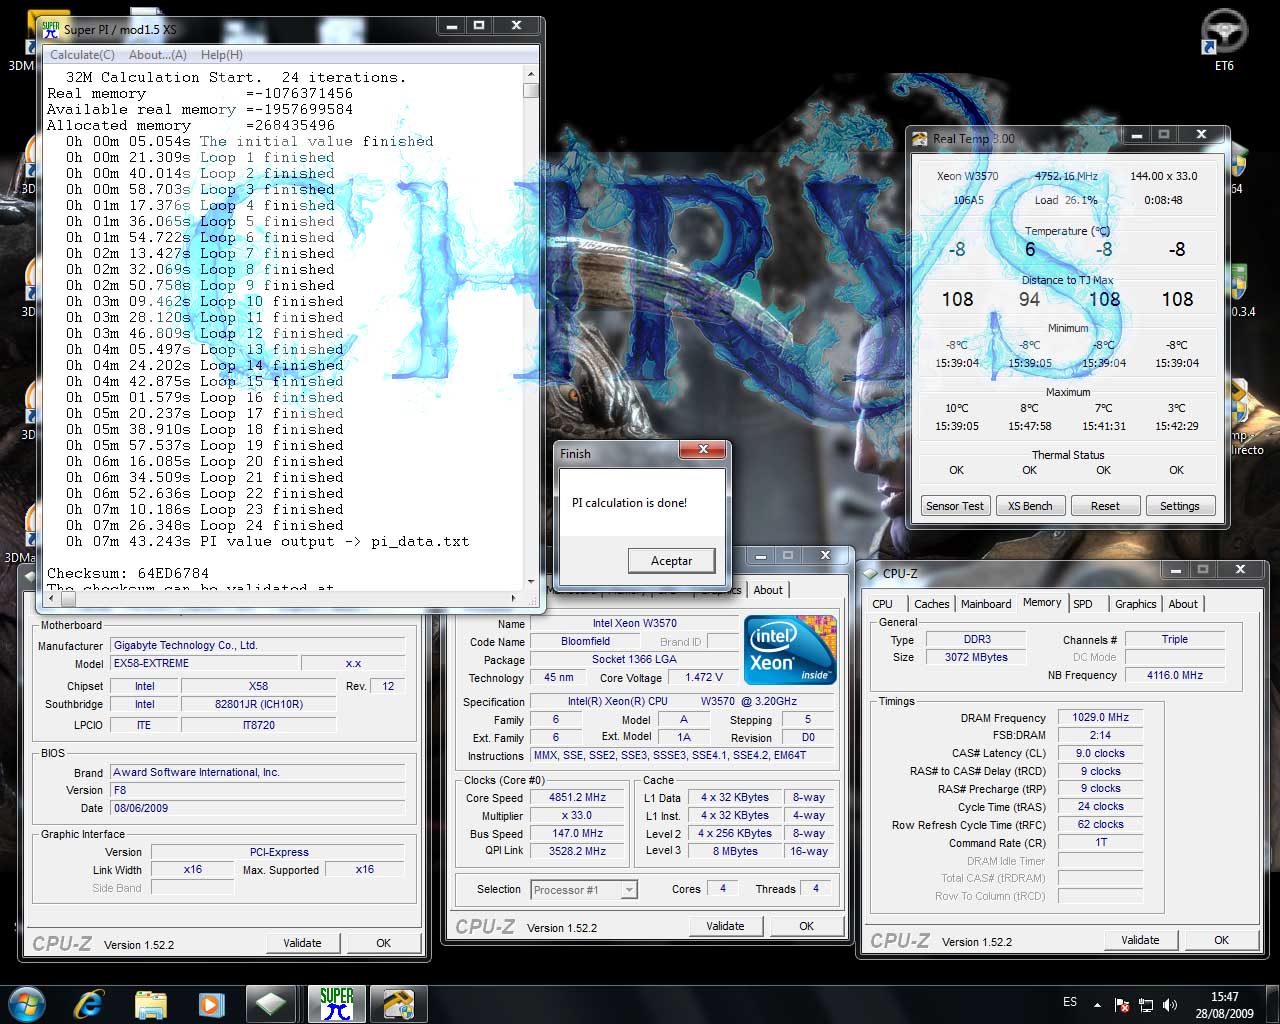The width and height of the screenshot is (1280, 1024).
Task: Select Core Voltage value 1.472 V
Action: click(x=704, y=677)
